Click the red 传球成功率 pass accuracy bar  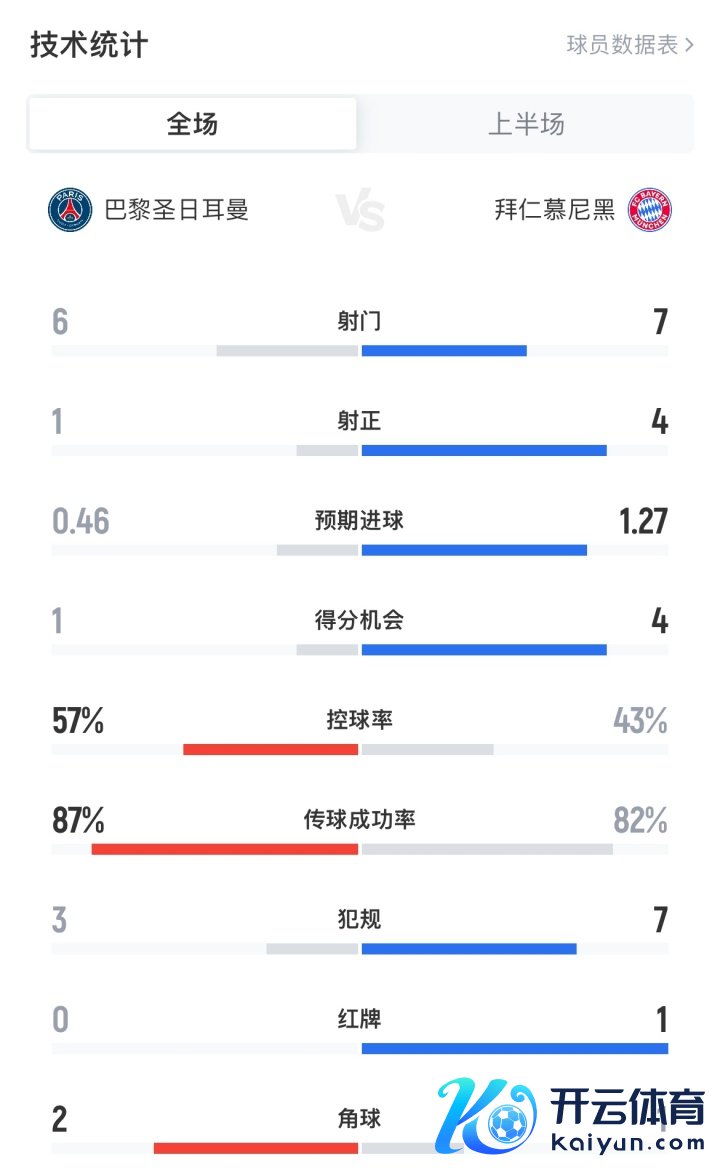(224, 849)
